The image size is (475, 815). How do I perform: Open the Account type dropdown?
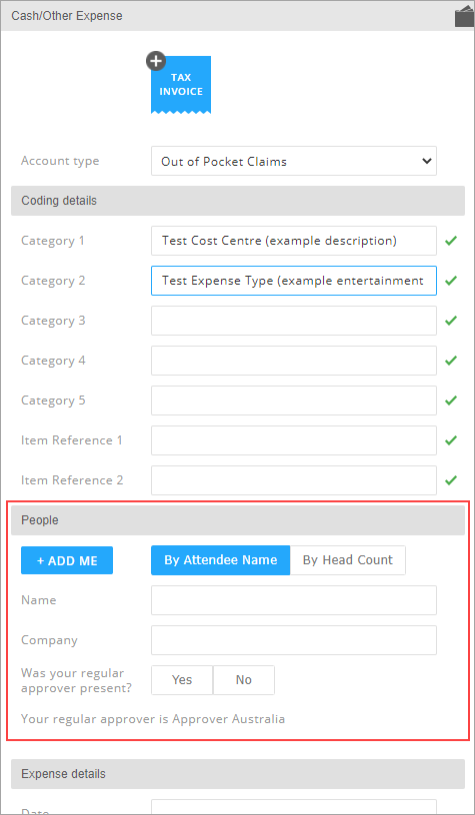click(294, 161)
